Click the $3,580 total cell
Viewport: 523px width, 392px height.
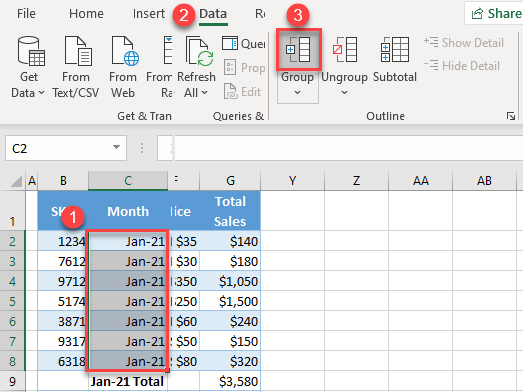[230, 381]
